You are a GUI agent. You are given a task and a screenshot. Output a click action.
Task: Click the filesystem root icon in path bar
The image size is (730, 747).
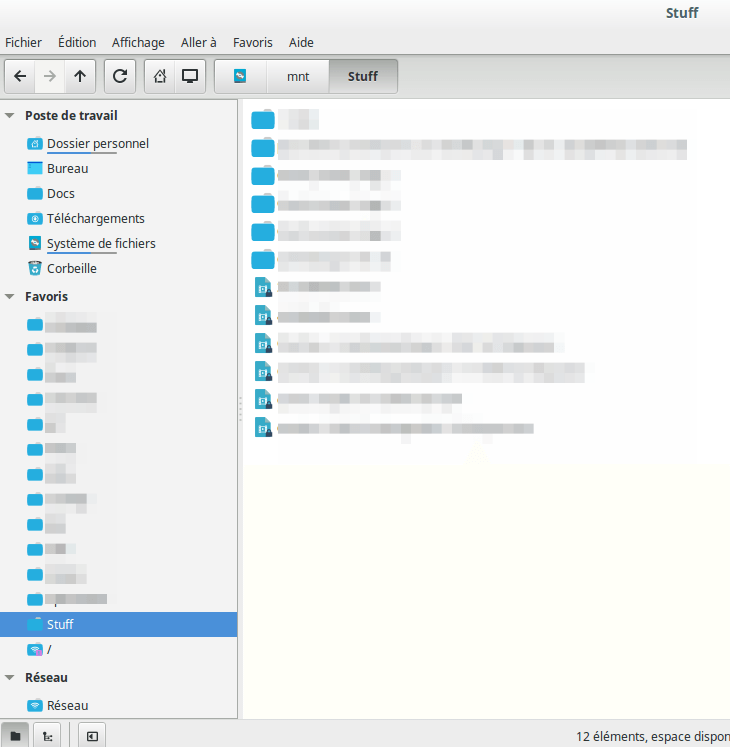pyautogui.click(x=240, y=76)
